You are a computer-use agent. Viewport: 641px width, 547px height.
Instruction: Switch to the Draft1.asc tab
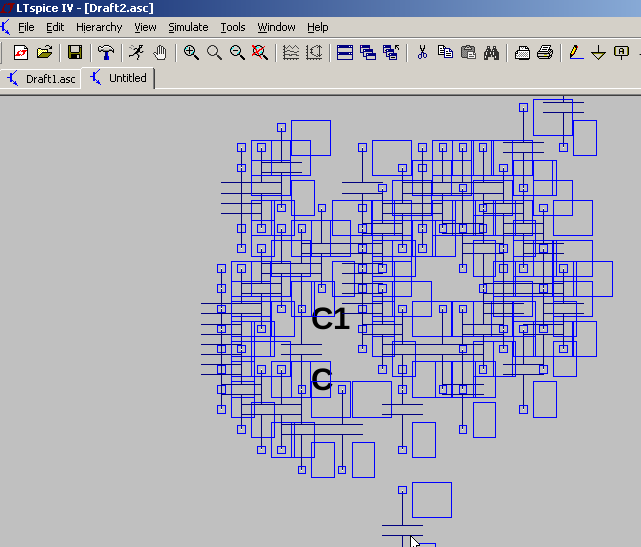click(41, 78)
